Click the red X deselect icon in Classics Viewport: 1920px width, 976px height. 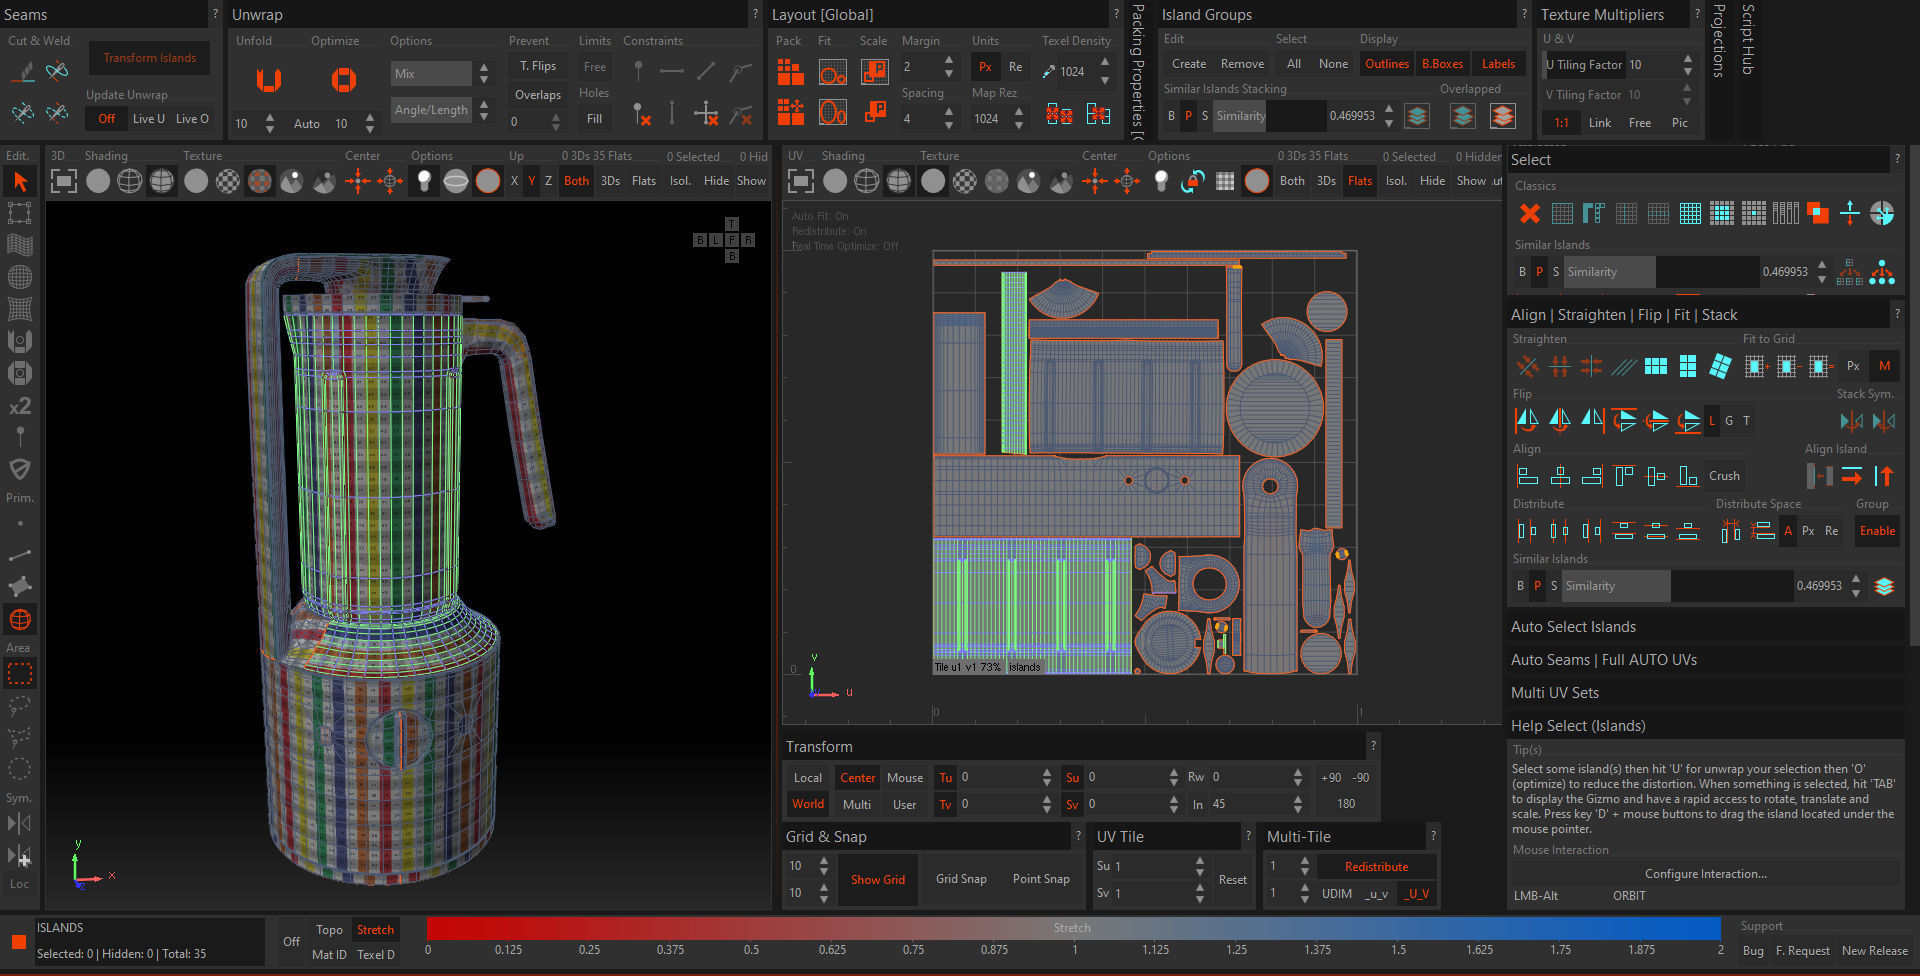coord(1529,213)
